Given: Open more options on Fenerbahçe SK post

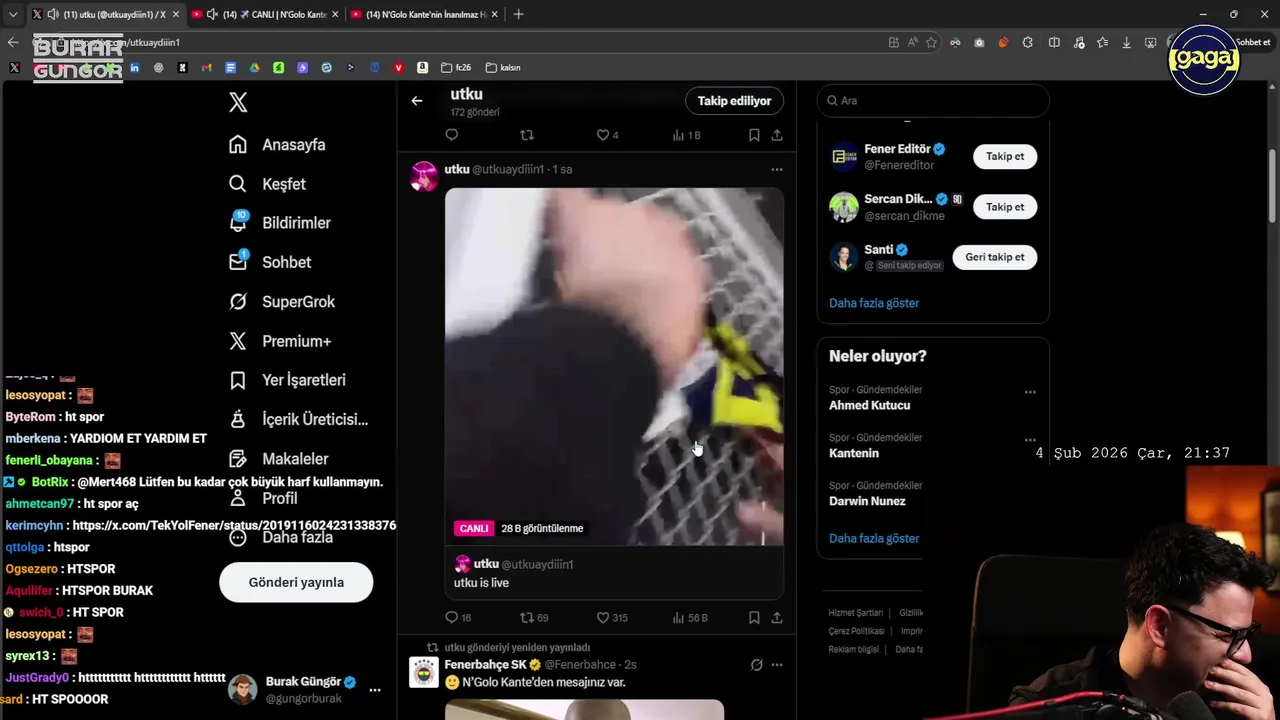Looking at the screenshot, I should point(777,665).
